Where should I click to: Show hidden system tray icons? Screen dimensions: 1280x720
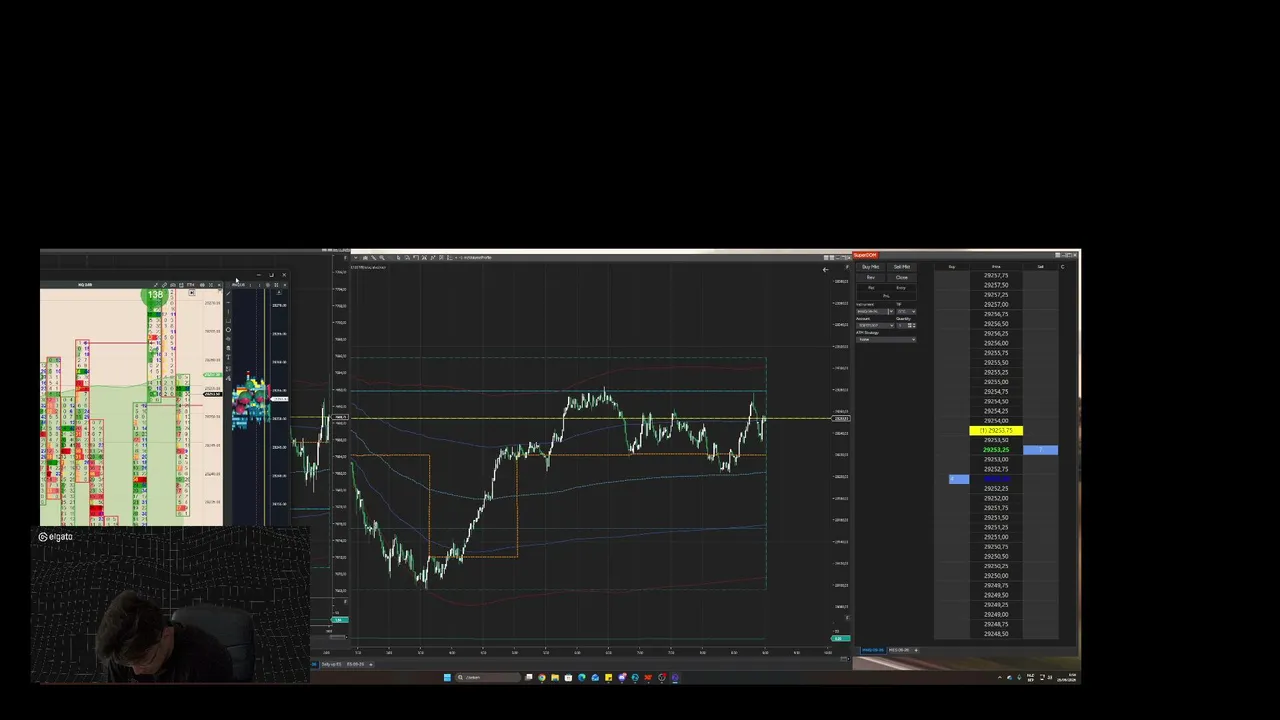coord(1000,677)
